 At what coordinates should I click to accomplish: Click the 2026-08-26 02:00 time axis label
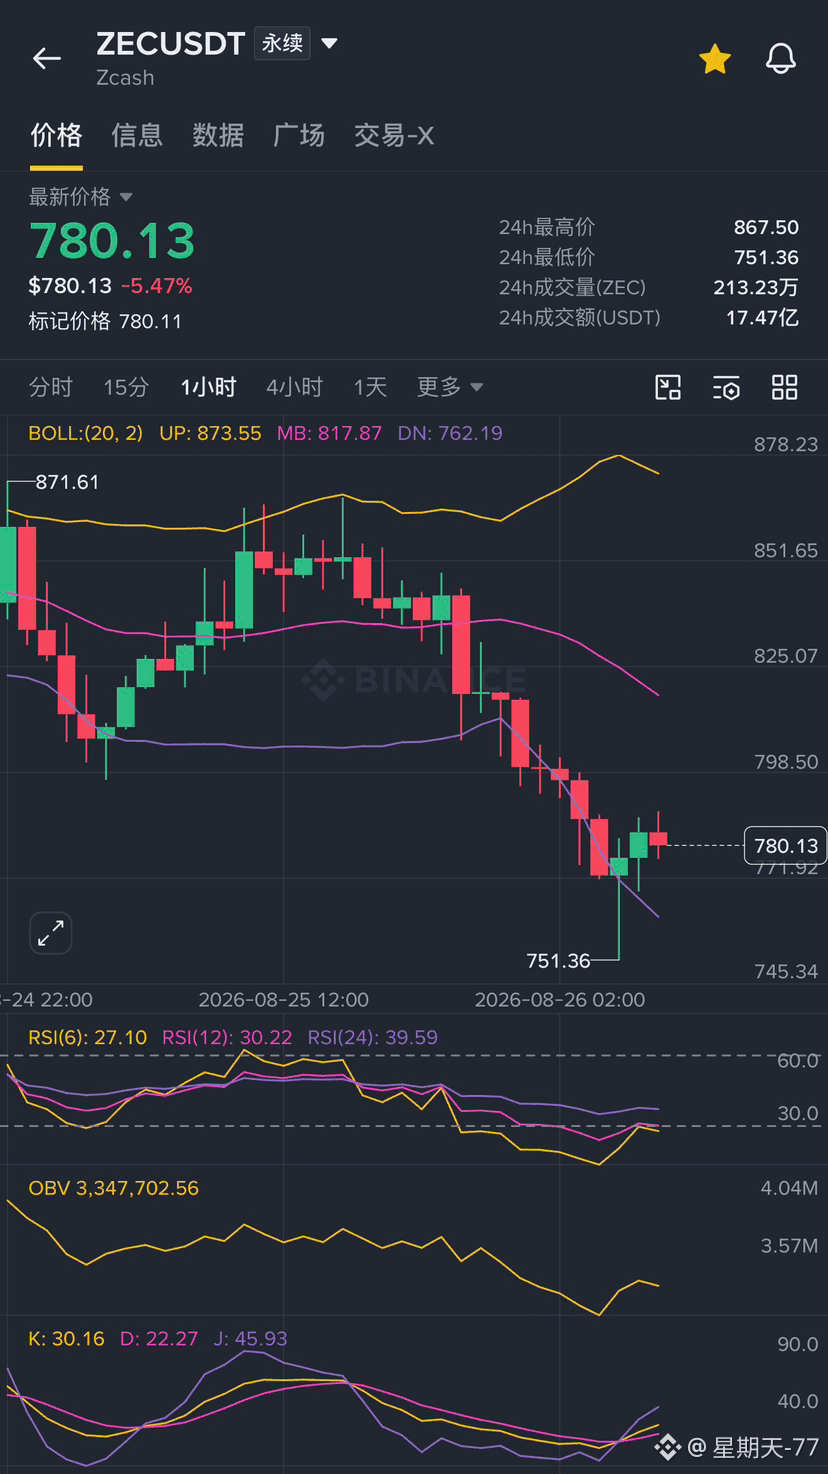pyautogui.click(x=560, y=999)
